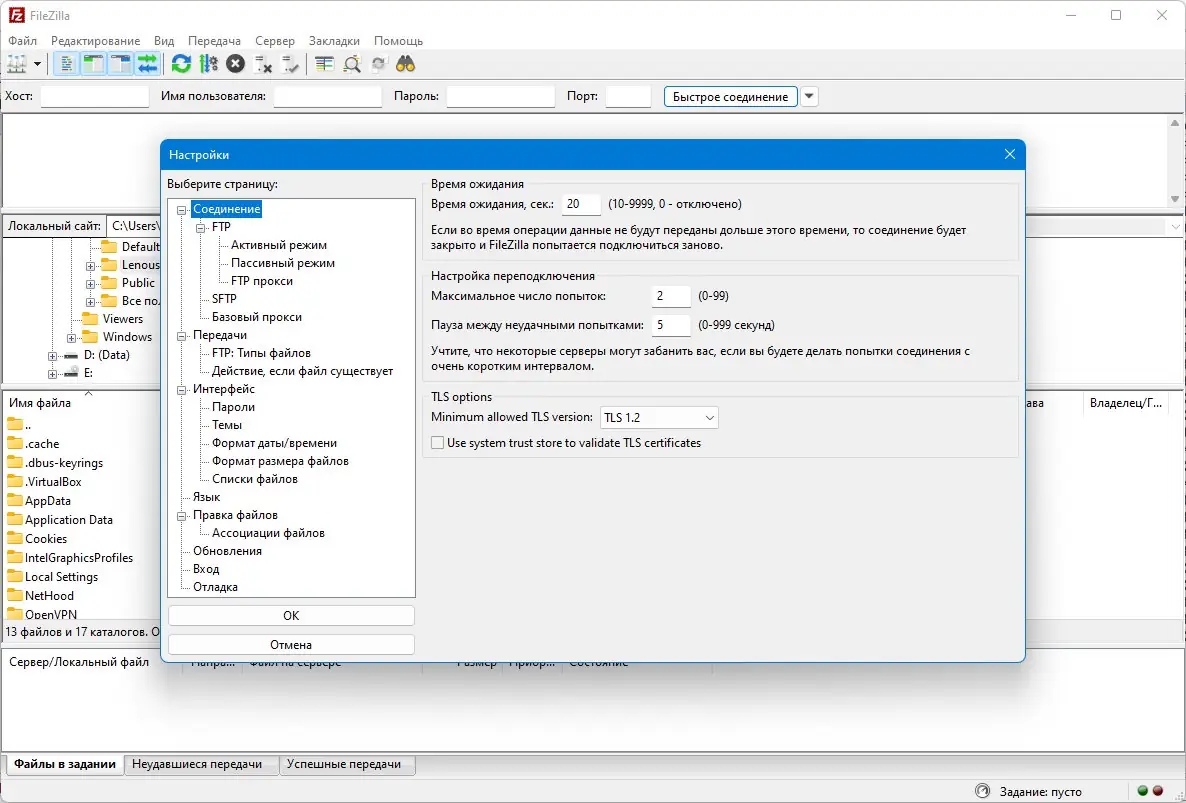This screenshot has width=1186, height=803.
Task: Select Пассивный режим settings page
Action: [283, 263]
